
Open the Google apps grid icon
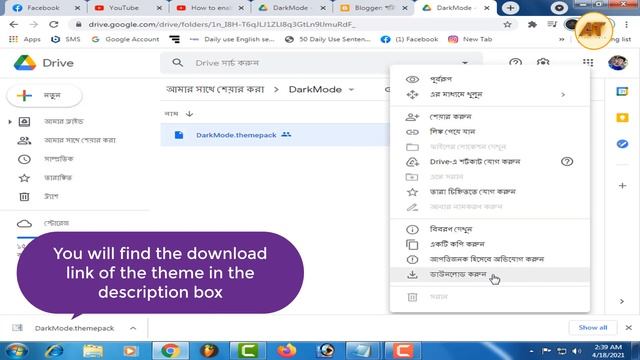[588, 62]
